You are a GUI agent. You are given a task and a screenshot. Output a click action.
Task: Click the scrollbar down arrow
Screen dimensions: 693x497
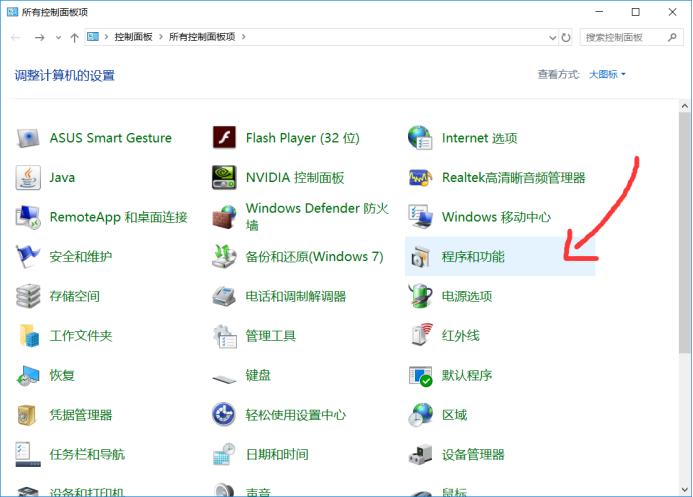[685, 489]
